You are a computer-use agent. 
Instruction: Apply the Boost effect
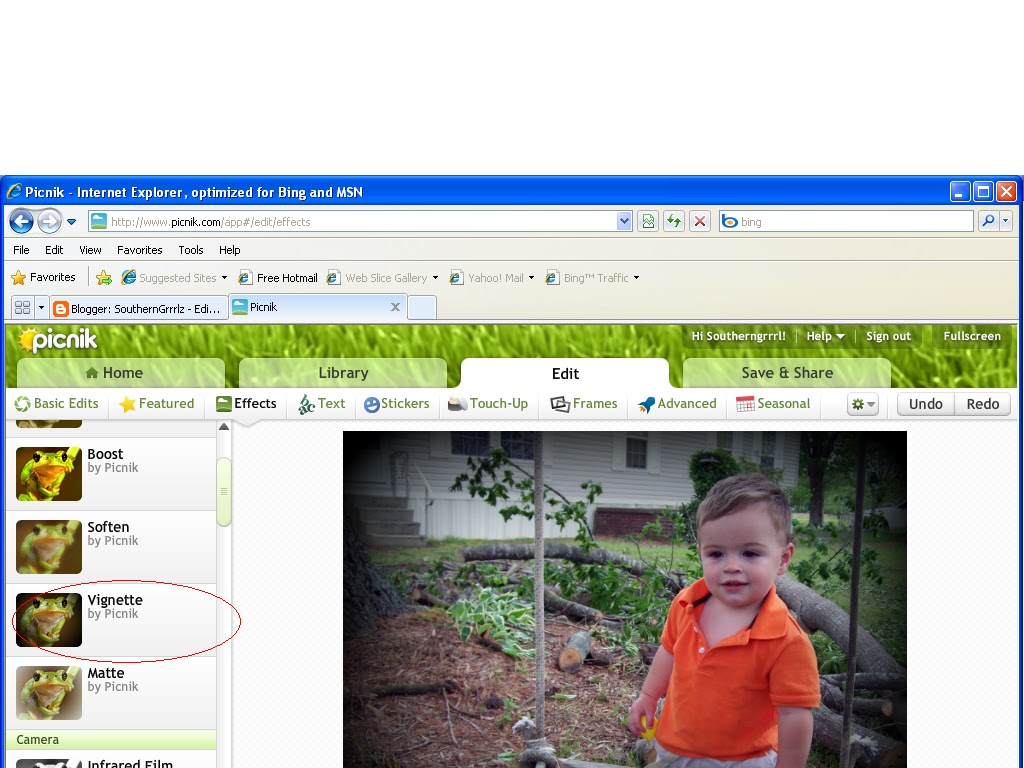pyautogui.click(x=112, y=474)
